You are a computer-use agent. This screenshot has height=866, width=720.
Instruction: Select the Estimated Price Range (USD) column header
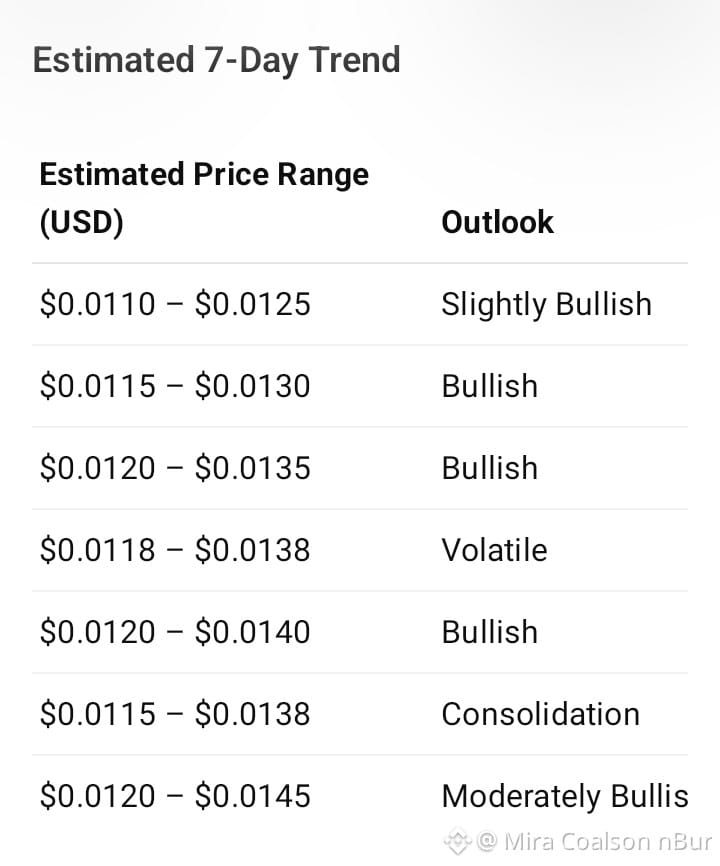point(204,198)
